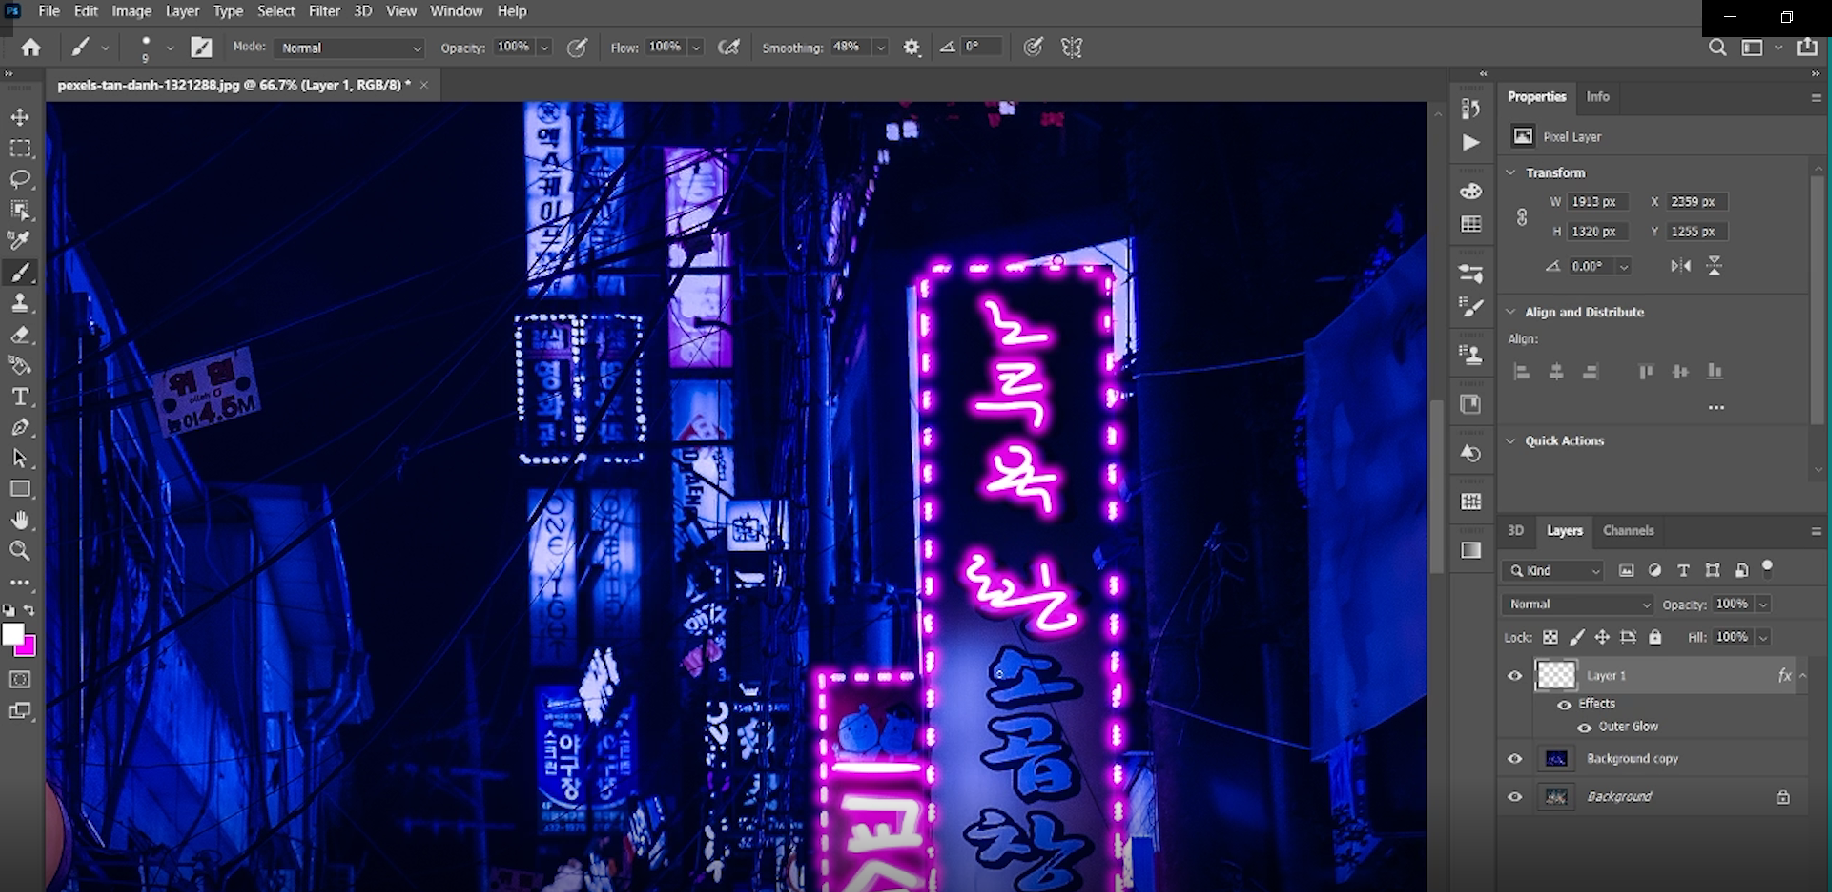Click the foreground color swatch

coord(13,635)
